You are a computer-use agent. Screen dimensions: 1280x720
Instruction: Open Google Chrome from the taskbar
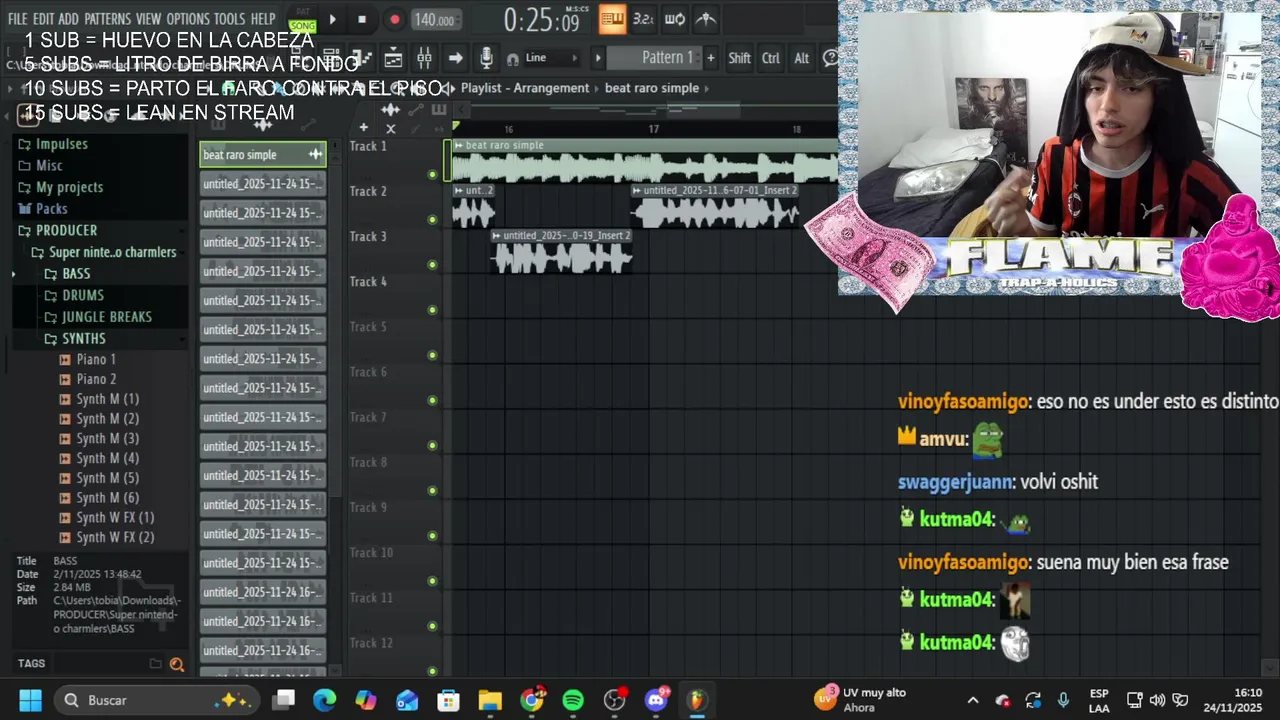[532, 700]
